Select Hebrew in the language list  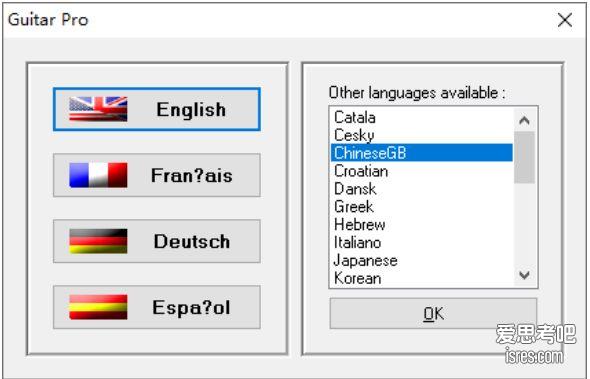(x=421, y=225)
